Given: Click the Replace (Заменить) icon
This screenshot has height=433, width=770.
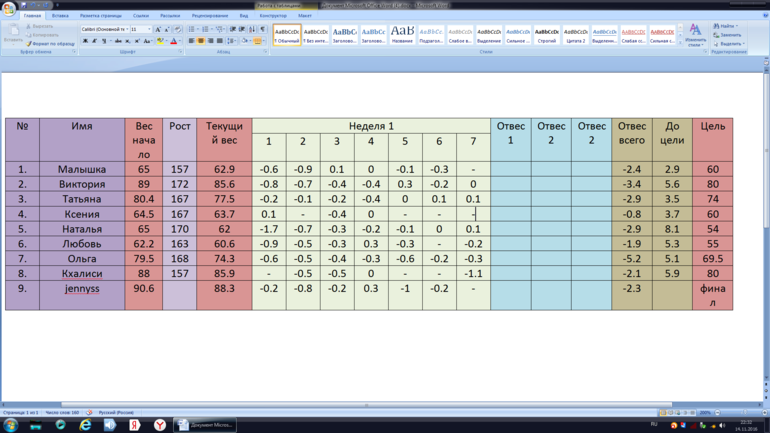Looking at the screenshot, I should point(725,35).
